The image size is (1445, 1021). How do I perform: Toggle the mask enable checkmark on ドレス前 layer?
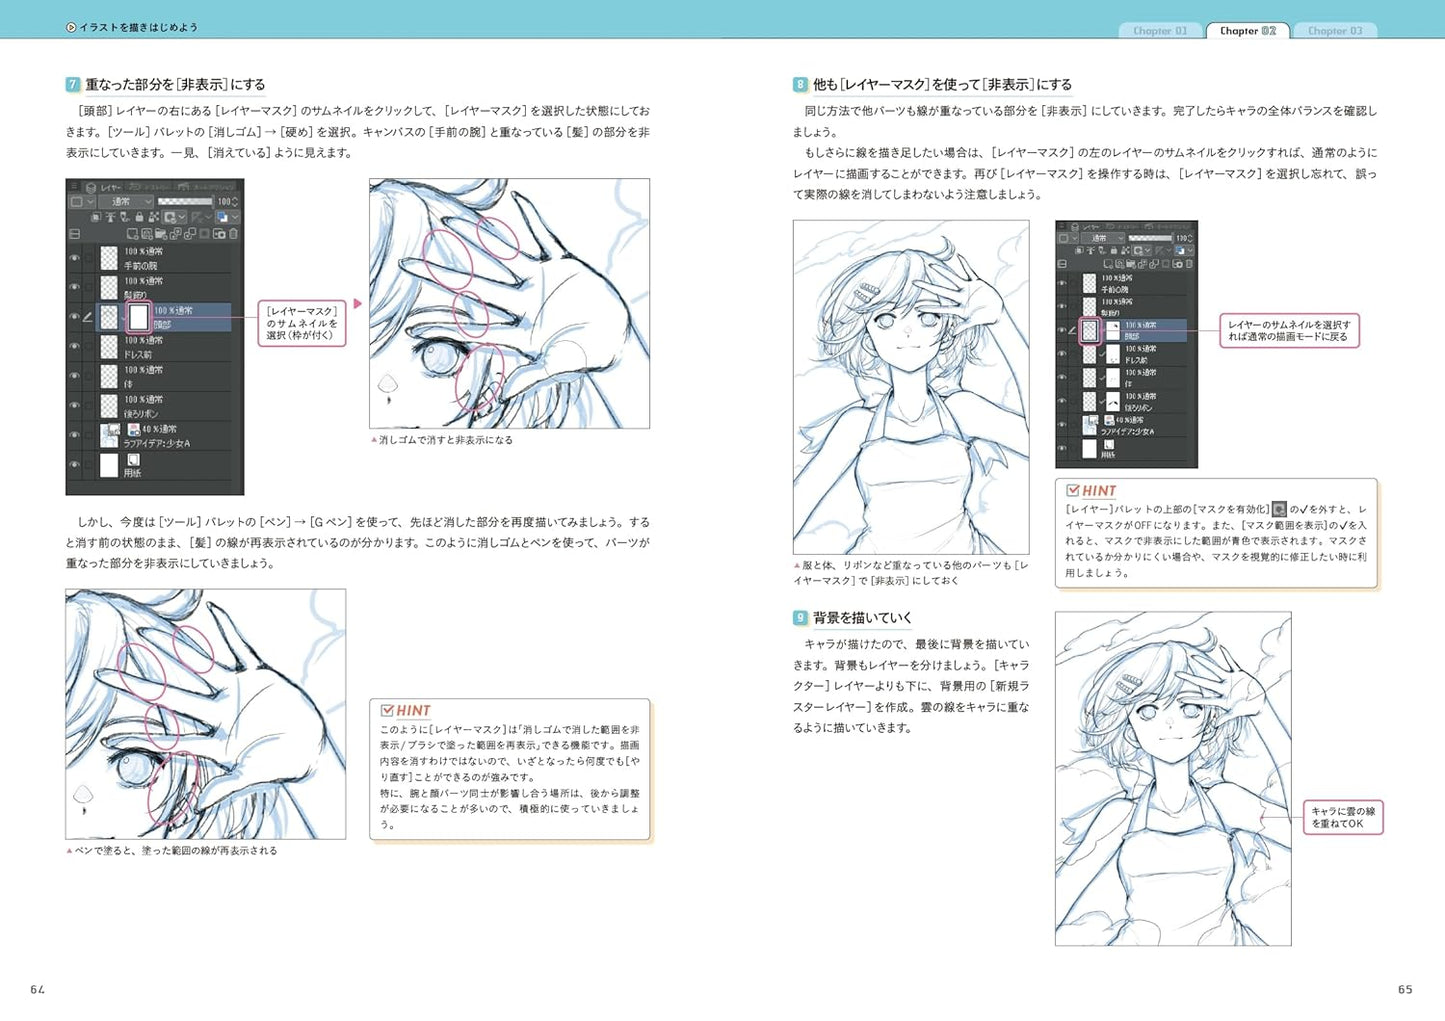[1103, 355]
